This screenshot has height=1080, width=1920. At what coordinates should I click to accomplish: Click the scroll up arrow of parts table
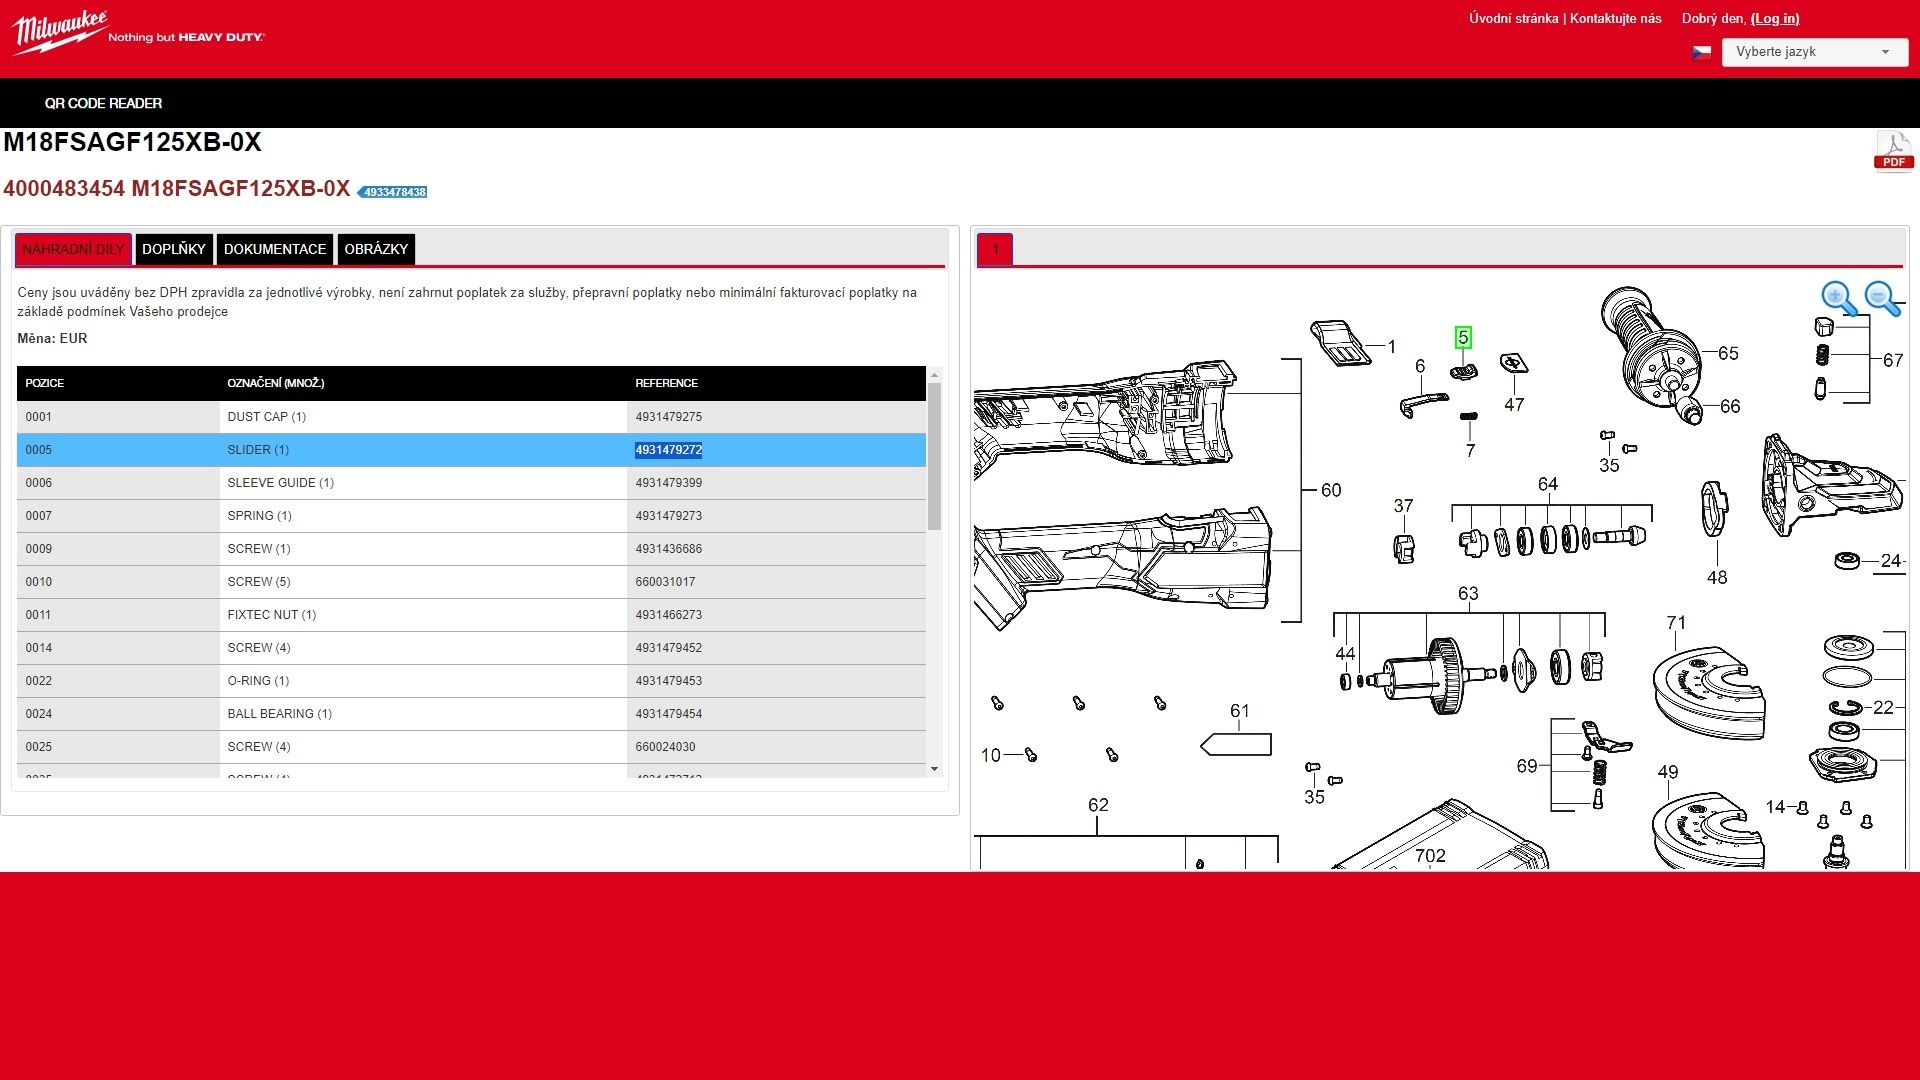pos(934,375)
